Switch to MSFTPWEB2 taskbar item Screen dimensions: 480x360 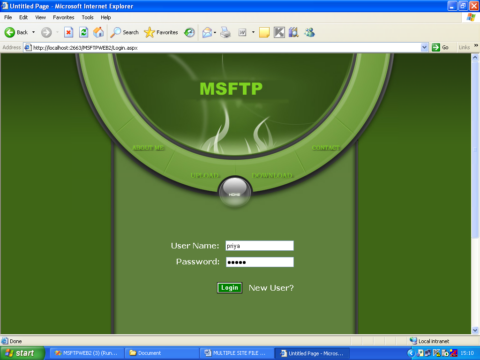(87, 353)
